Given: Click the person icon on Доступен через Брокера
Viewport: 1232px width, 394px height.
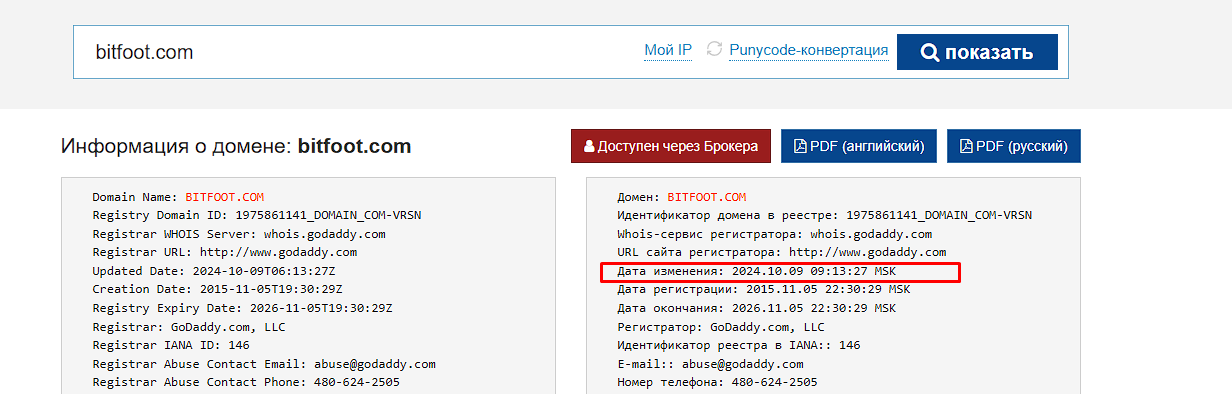Looking at the screenshot, I should [589, 146].
